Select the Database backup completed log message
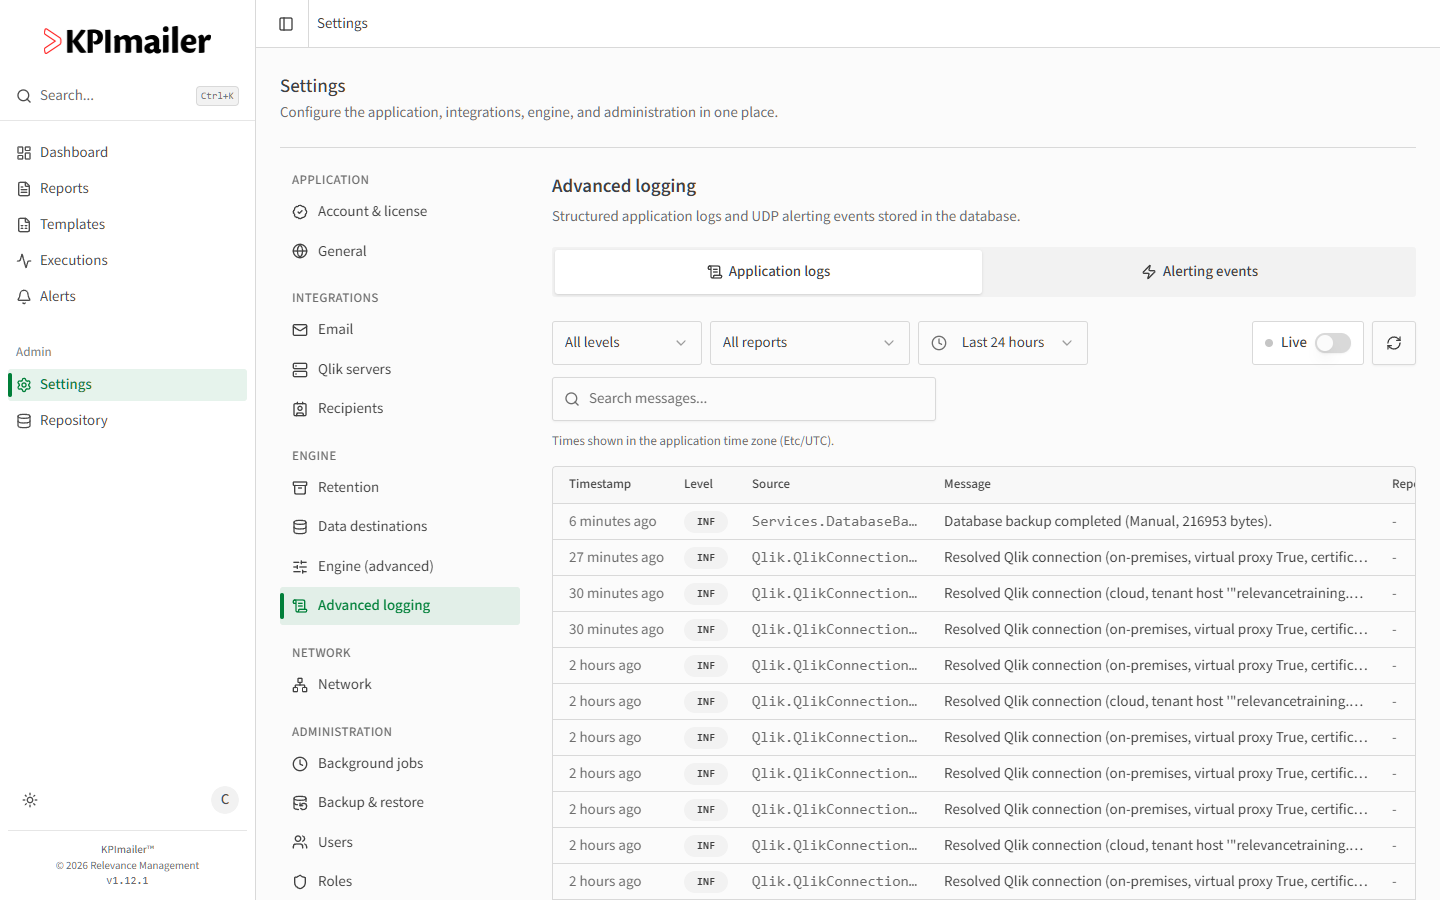The width and height of the screenshot is (1440, 900). 1108,521
